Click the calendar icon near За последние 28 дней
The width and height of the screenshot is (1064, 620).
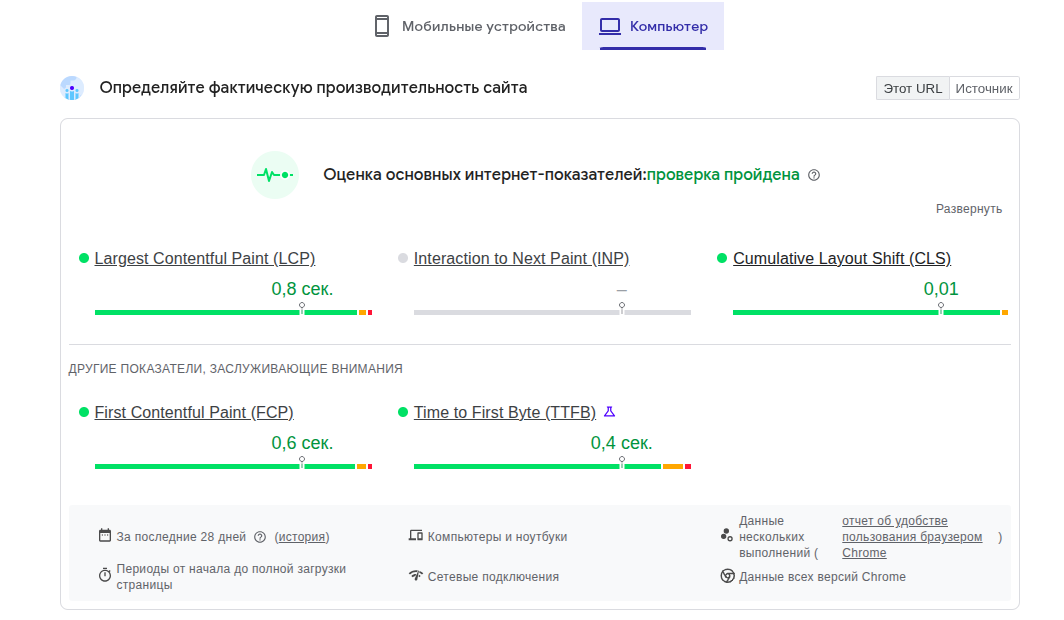click(104, 535)
